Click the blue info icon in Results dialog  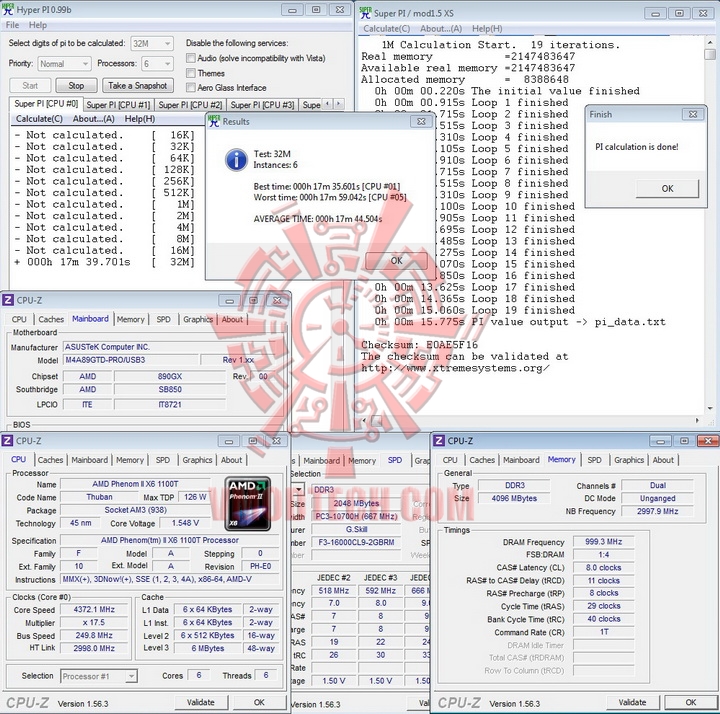coord(236,159)
